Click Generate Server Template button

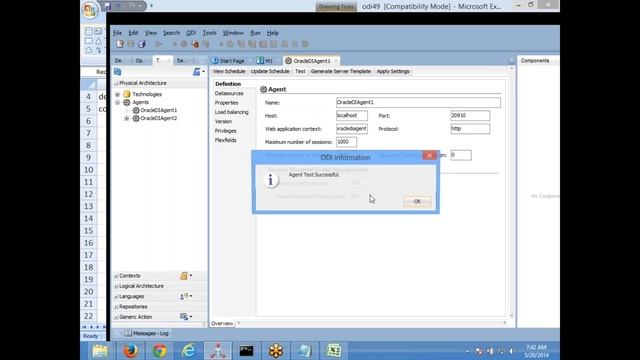tap(341, 71)
